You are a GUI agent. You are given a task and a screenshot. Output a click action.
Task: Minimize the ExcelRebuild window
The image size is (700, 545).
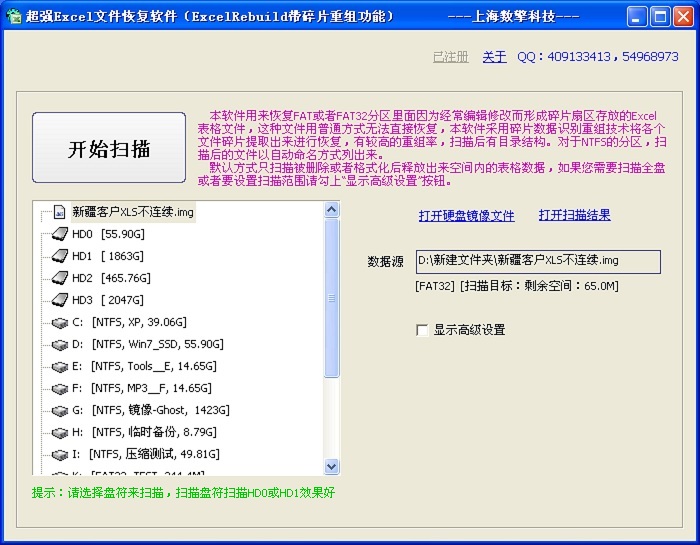point(636,17)
